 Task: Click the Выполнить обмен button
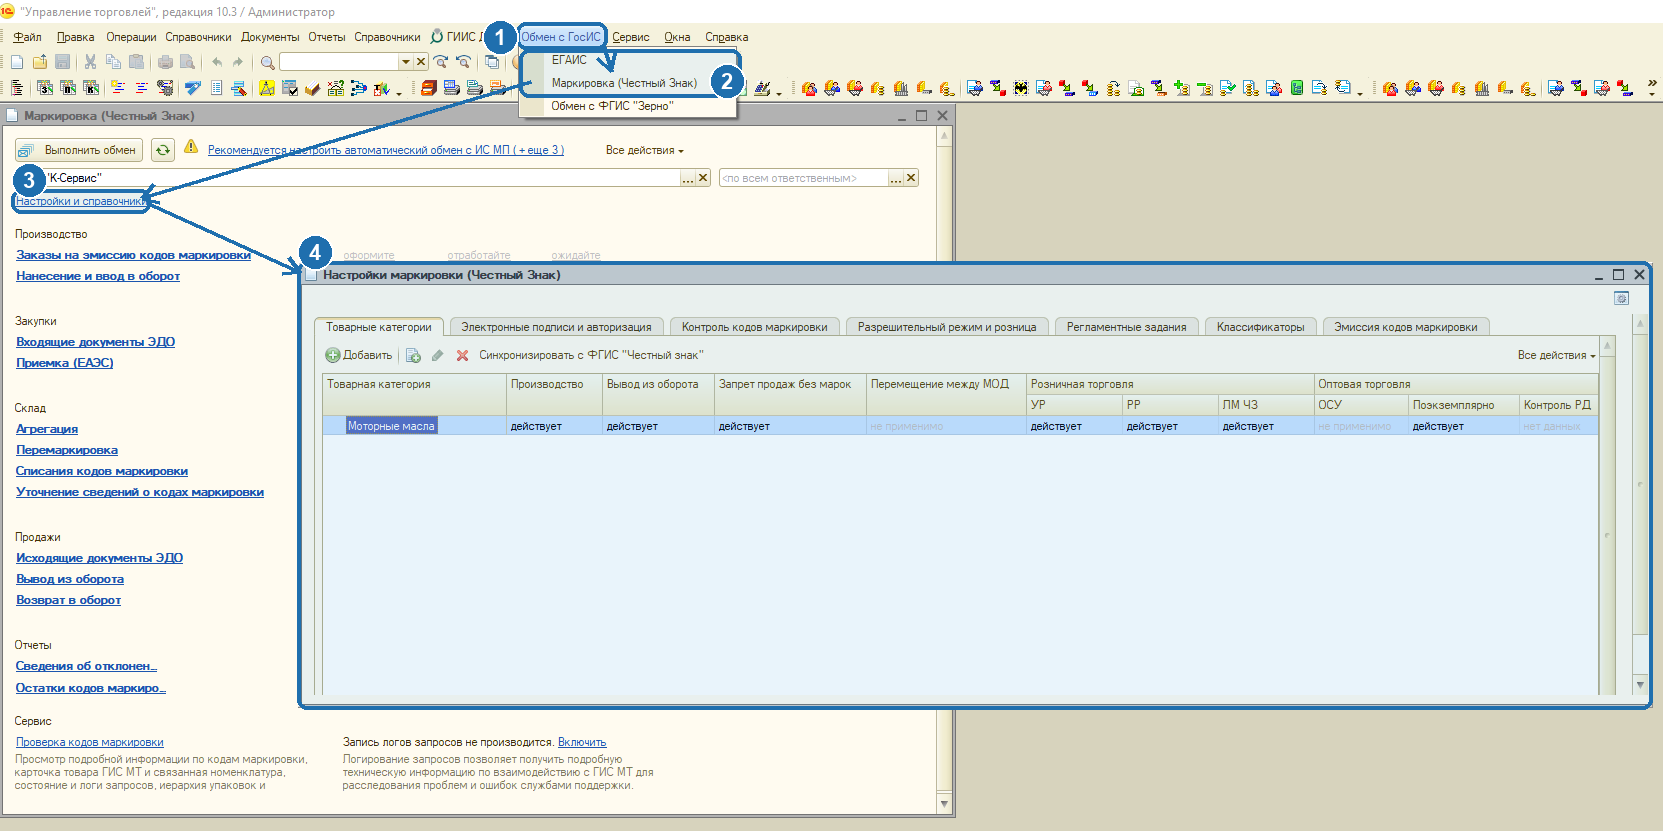click(79, 150)
